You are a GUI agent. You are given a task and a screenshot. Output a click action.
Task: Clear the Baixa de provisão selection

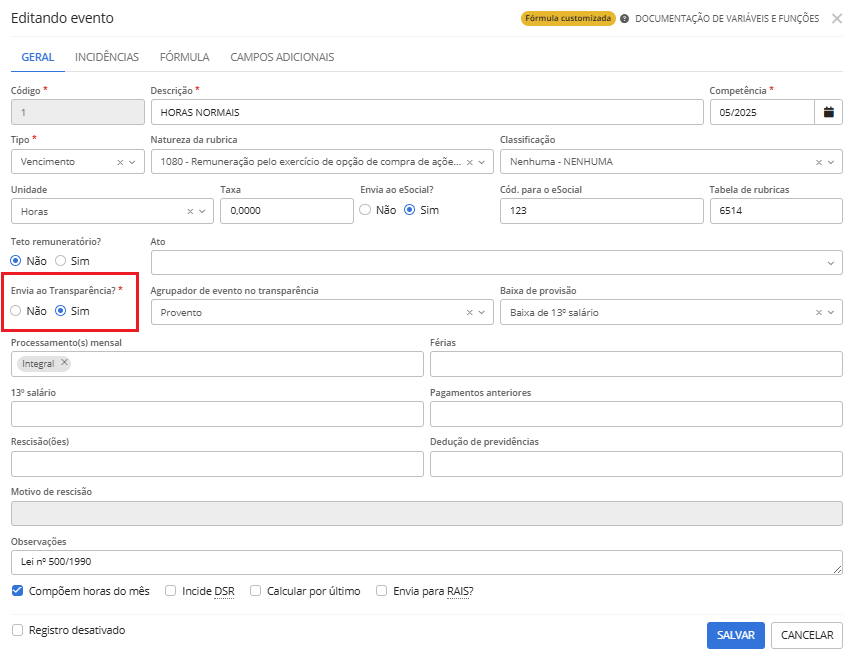tap(818, 312)
